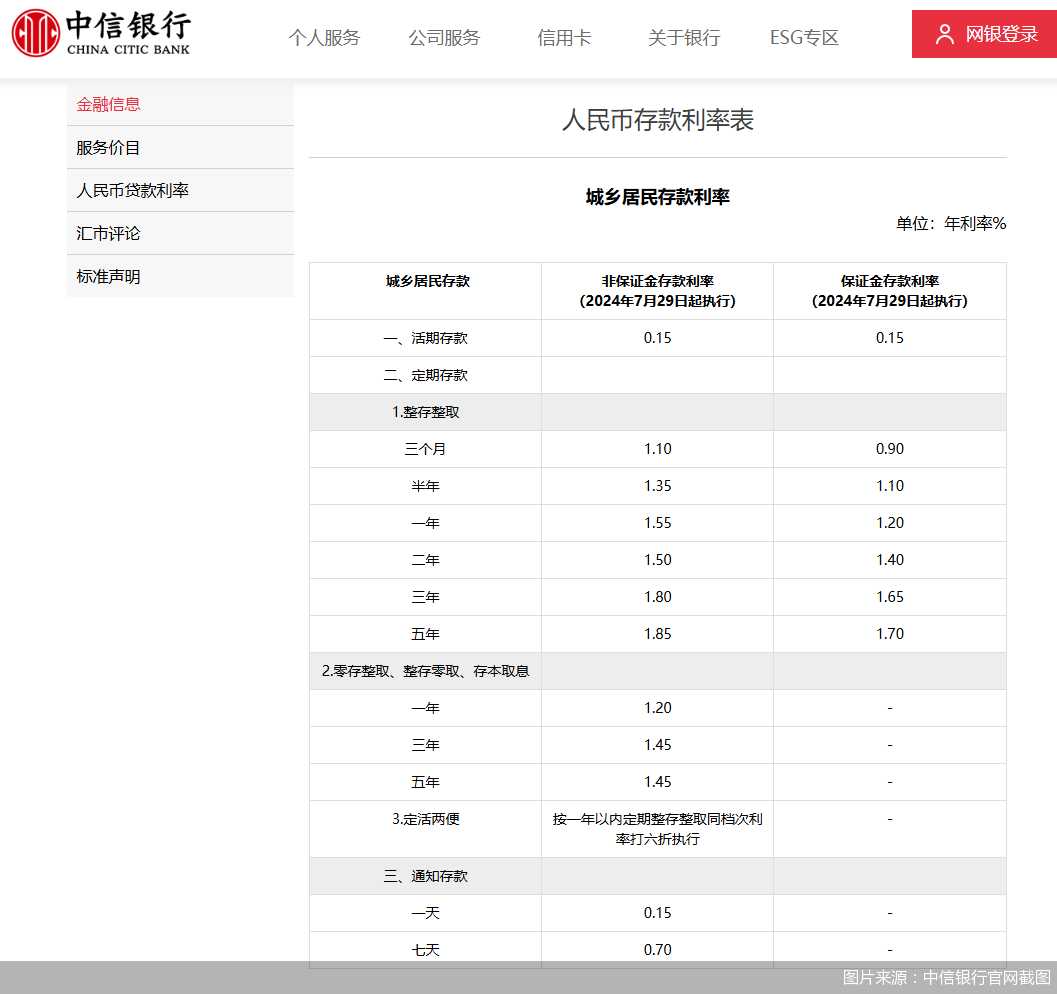Click the 保证金存款利率 column header

(x=889, y=291)
